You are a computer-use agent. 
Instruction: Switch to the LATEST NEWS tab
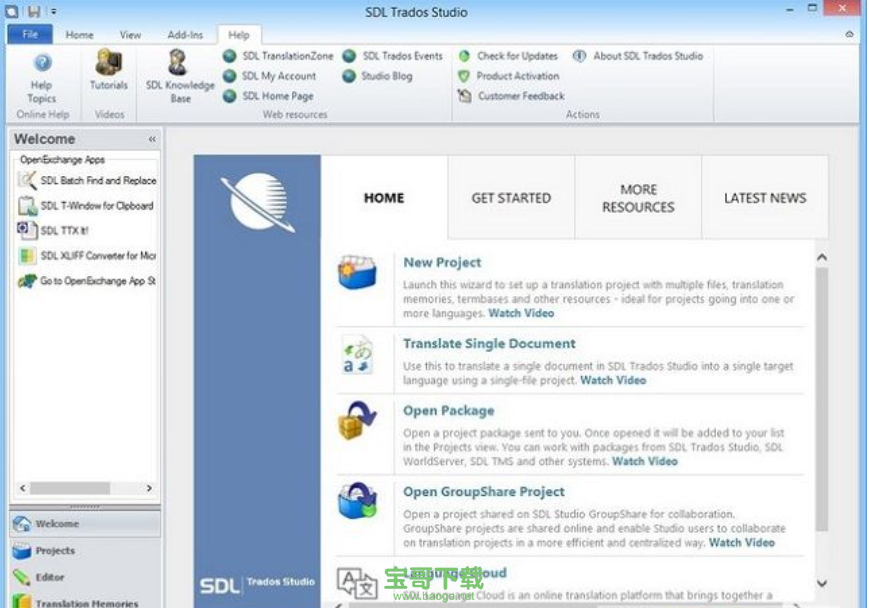coord(764,198)
